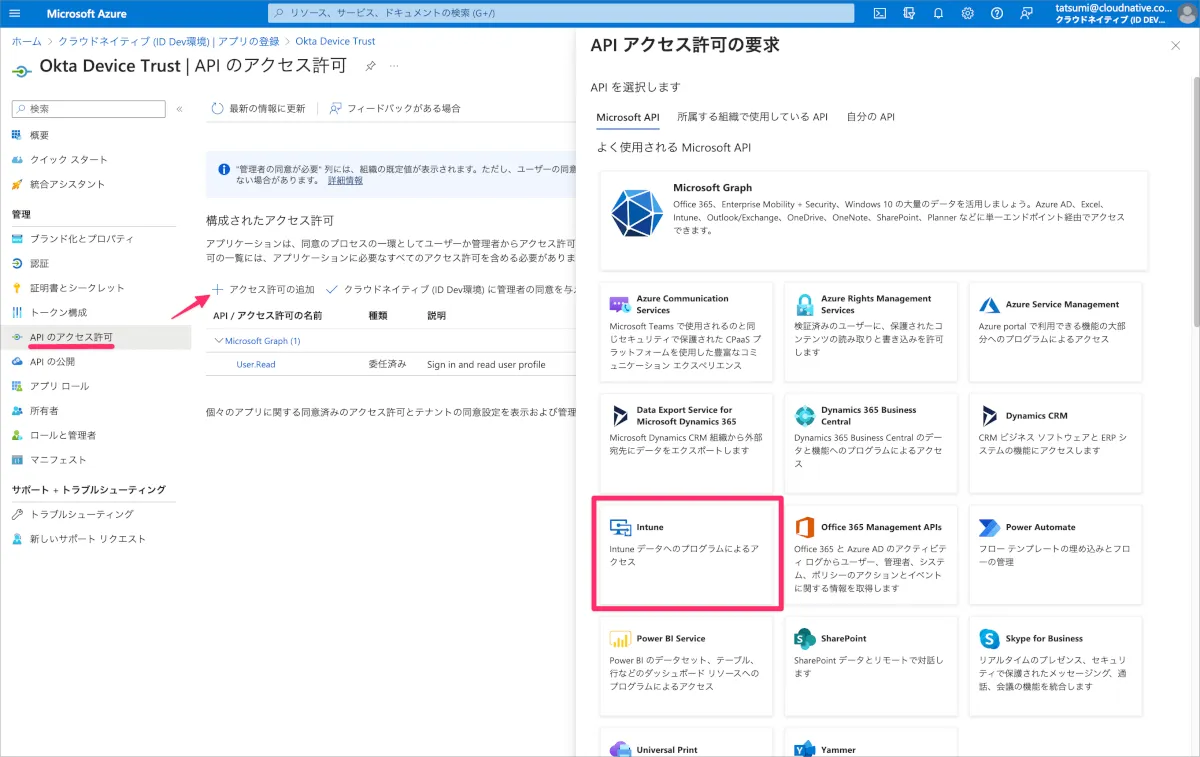Screen dimensions: 1200x757
Task: Collapse the sidebar with double chevron
Action: (179, 109)
